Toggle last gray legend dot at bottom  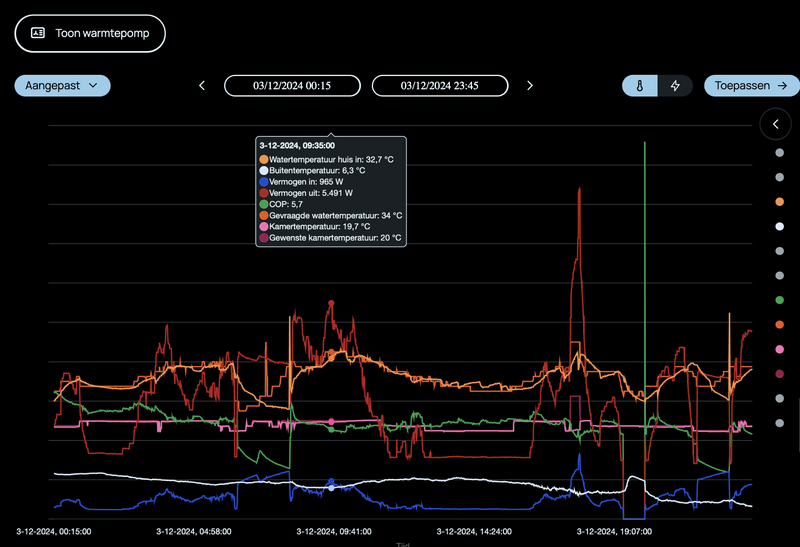pos(780,423)
